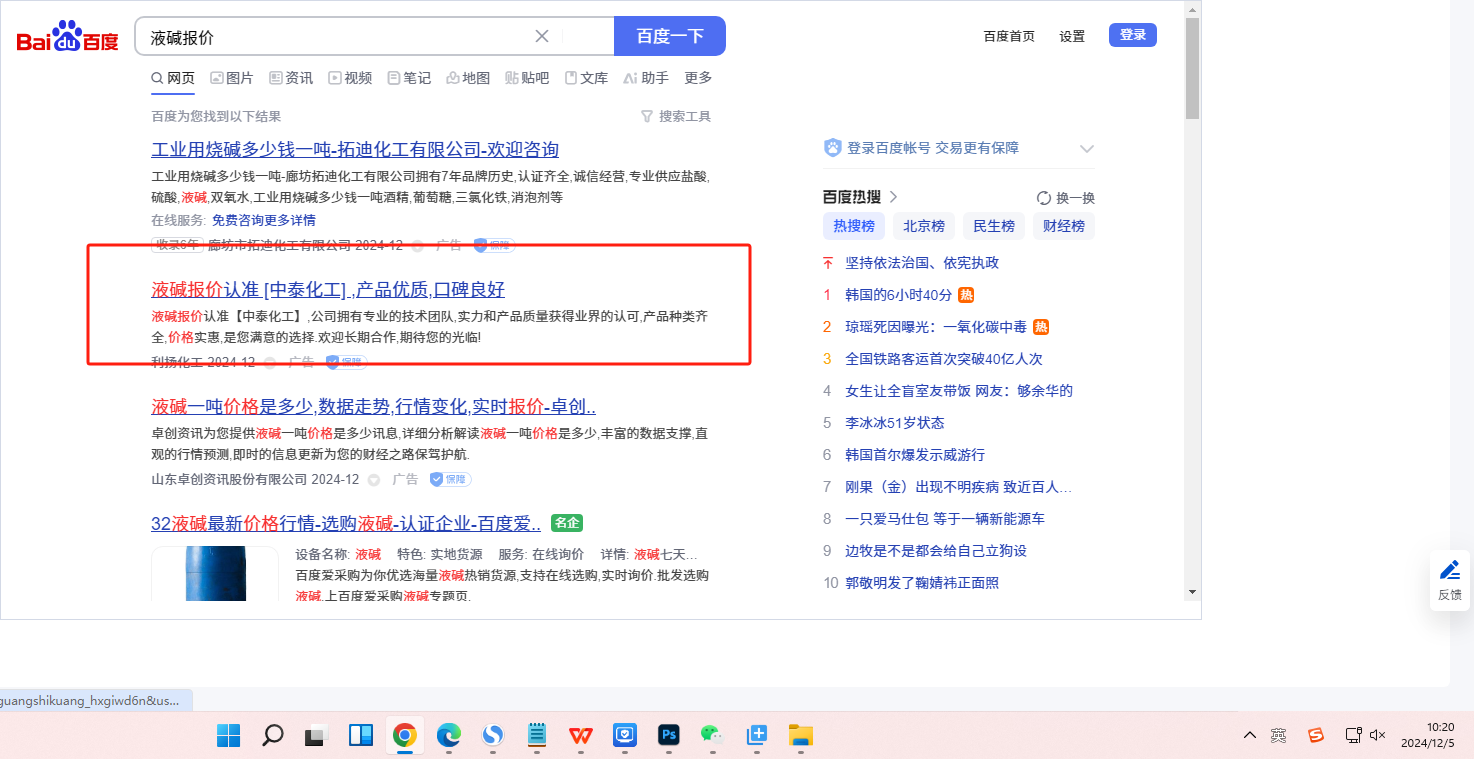Launch WPS Office from the taskbar
Image resolution: width=1474 pixels, height=759 pixels.
(581, 736)
